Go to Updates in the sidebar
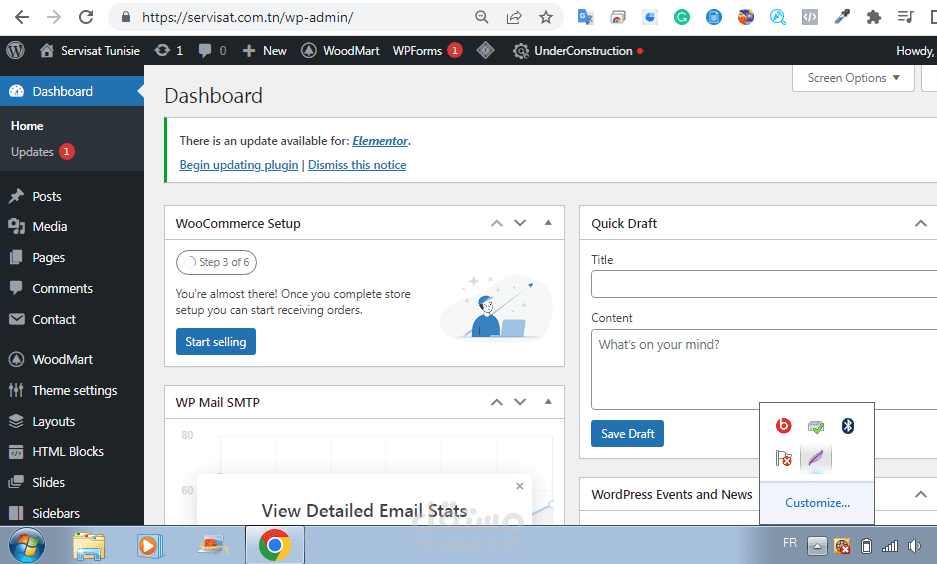This screenshot has width=937, height=564. click(x=42, y=152)
